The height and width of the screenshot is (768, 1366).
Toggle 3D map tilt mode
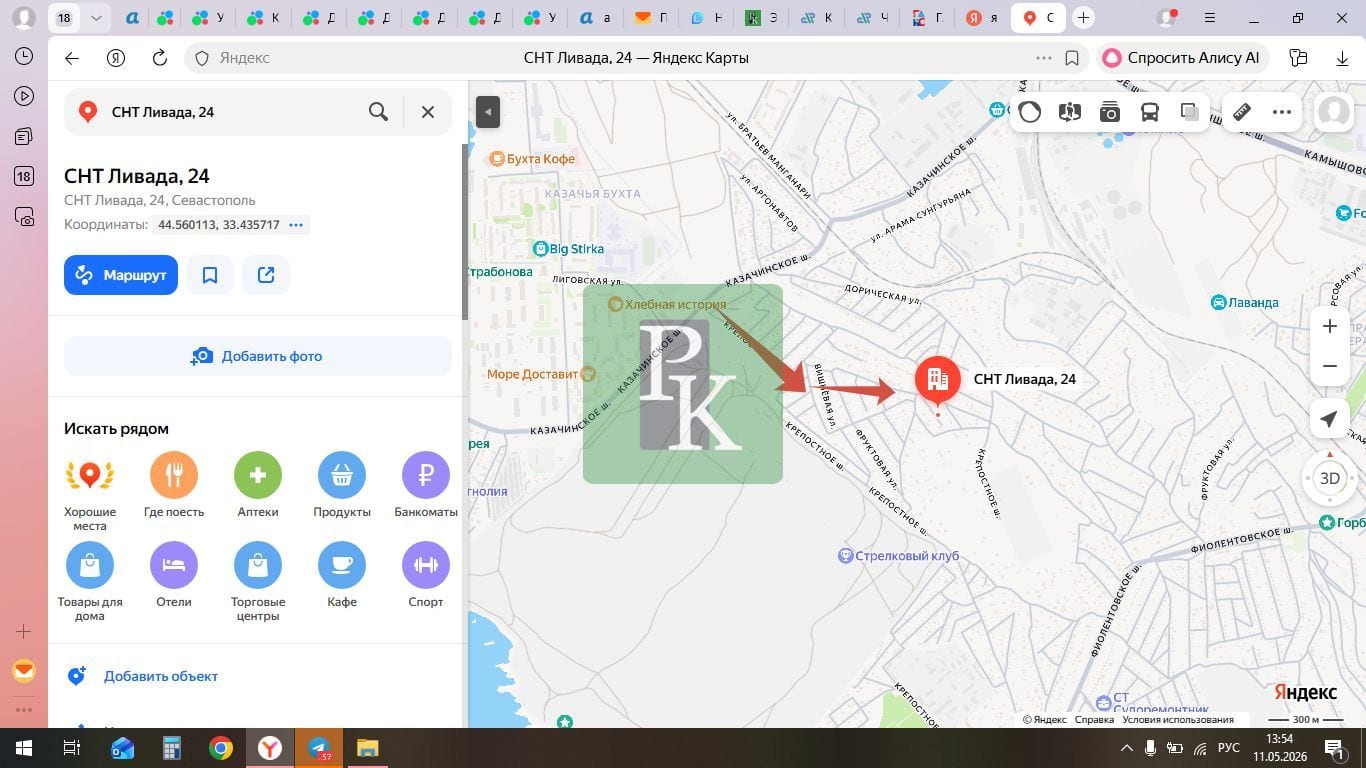click(1330, 478)
